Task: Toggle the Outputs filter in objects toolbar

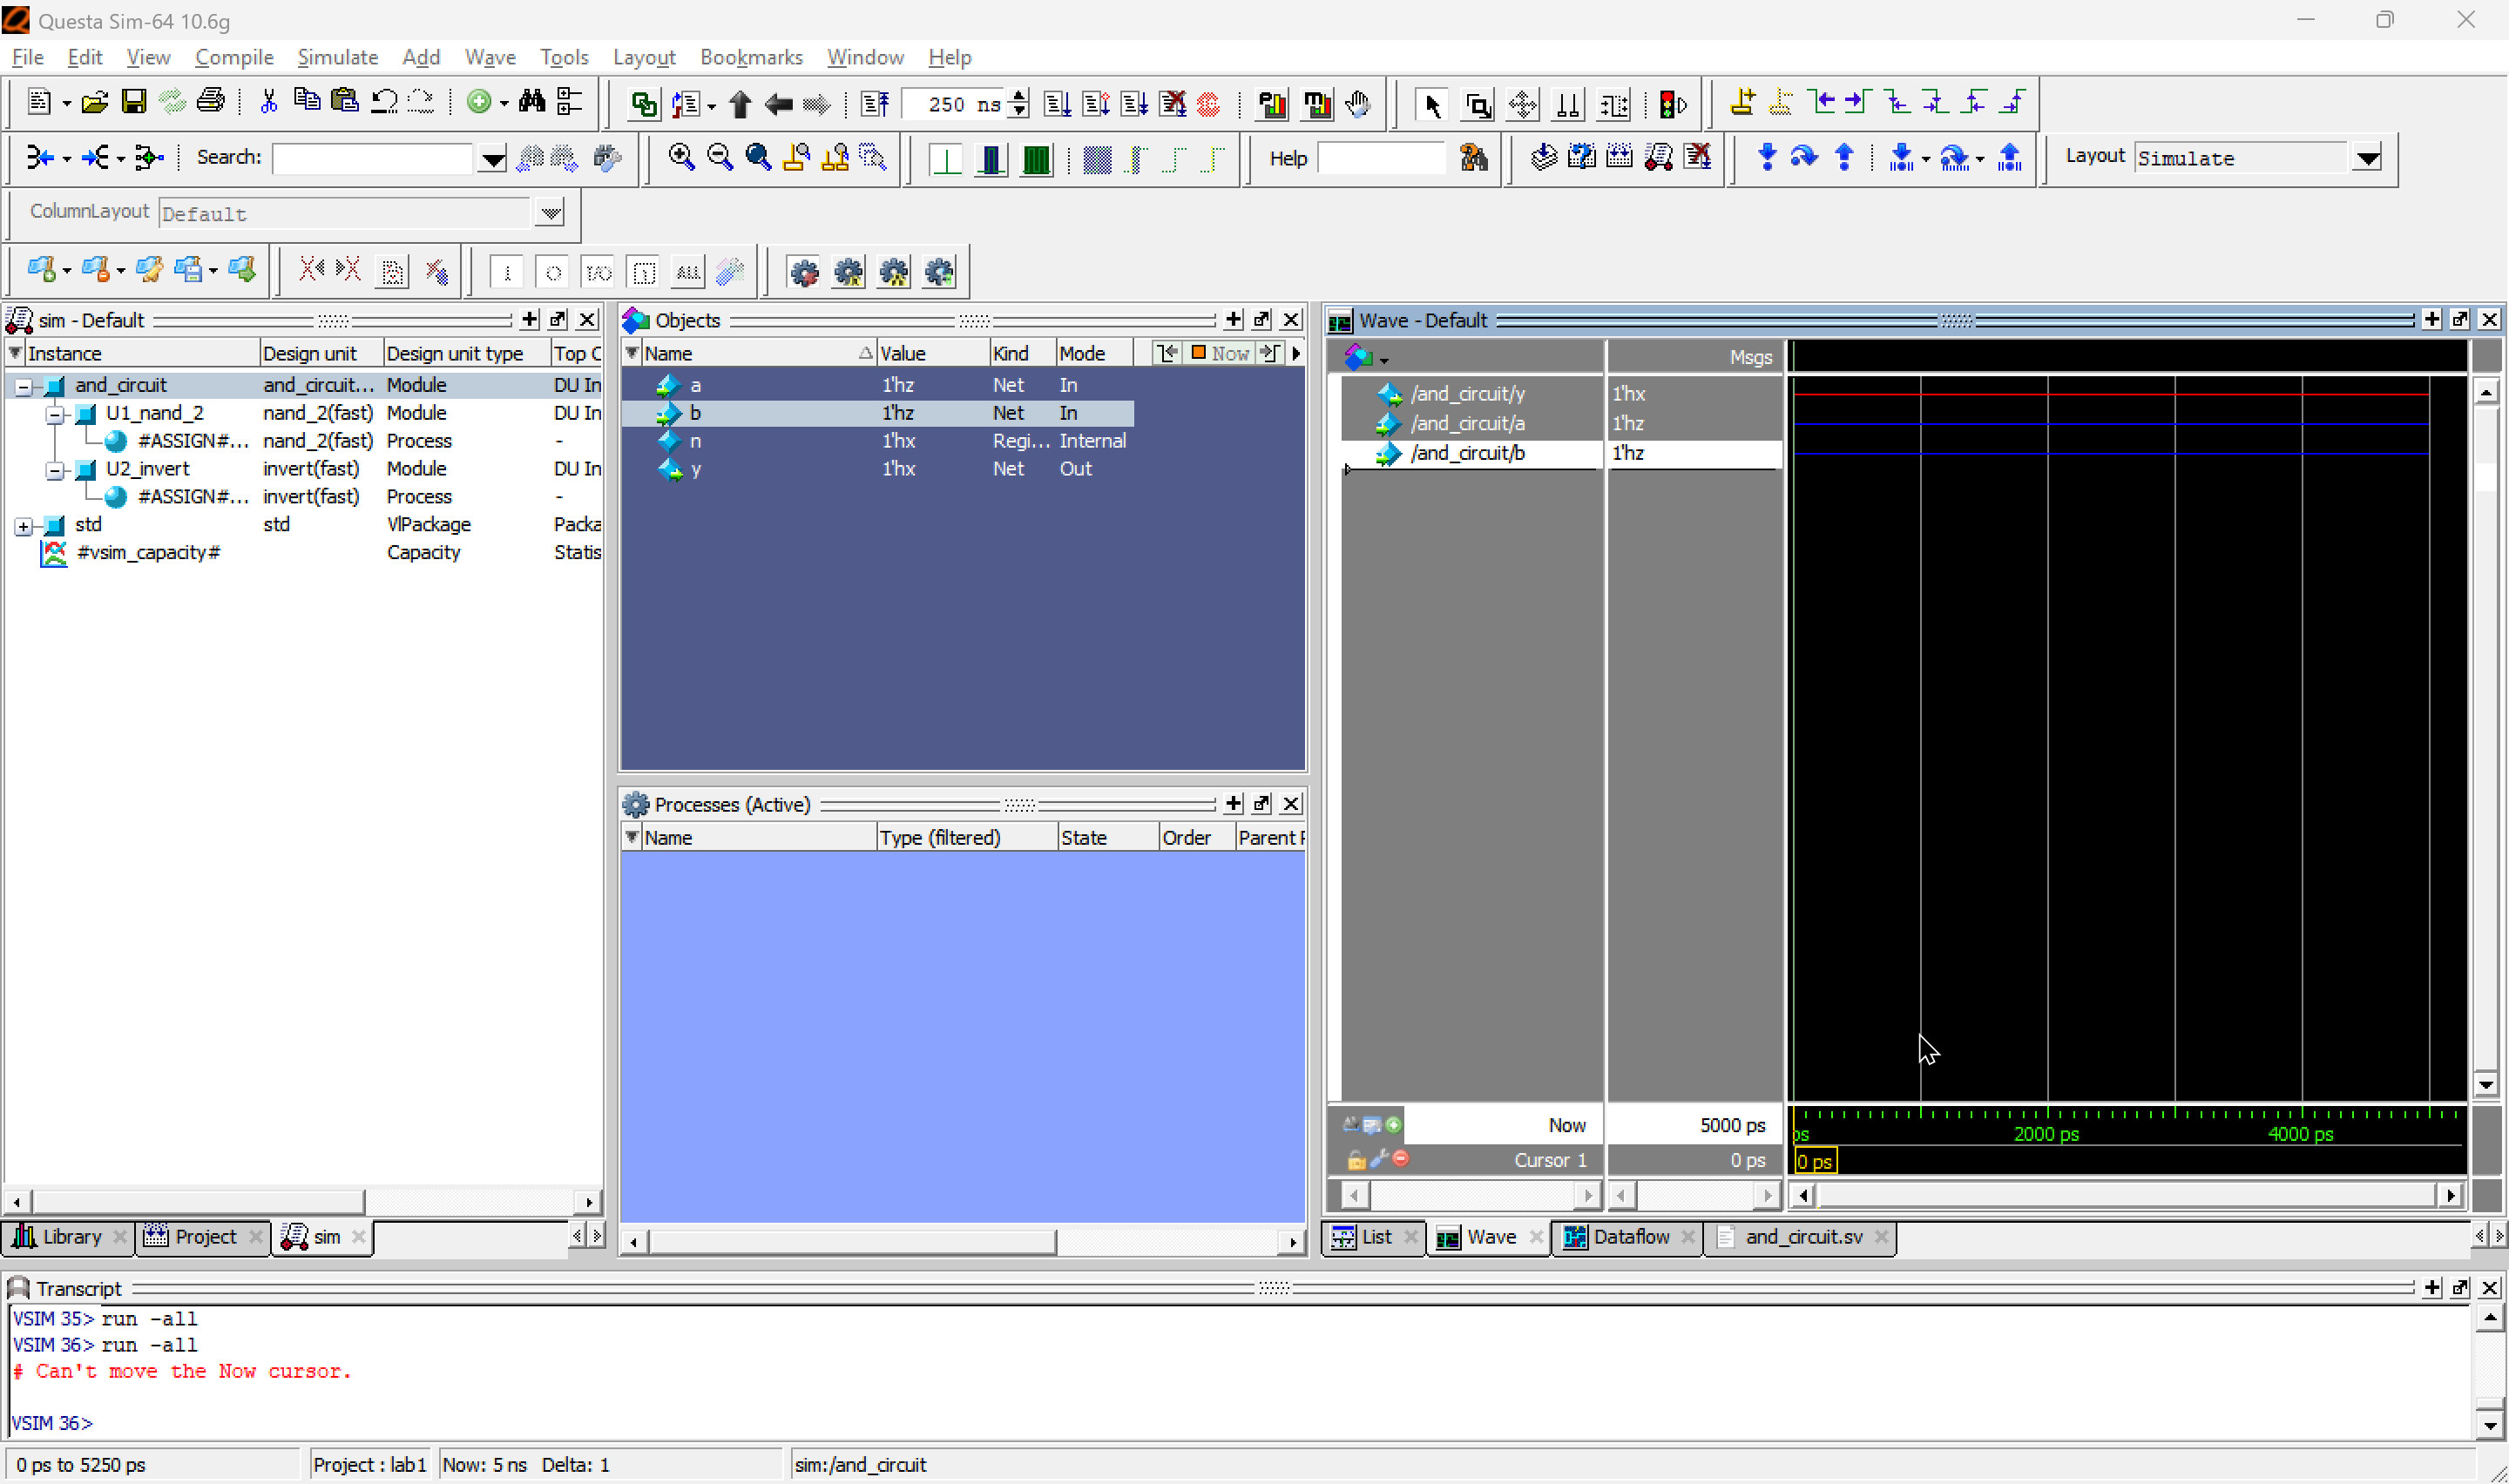Action: click(x=552, y=272)
